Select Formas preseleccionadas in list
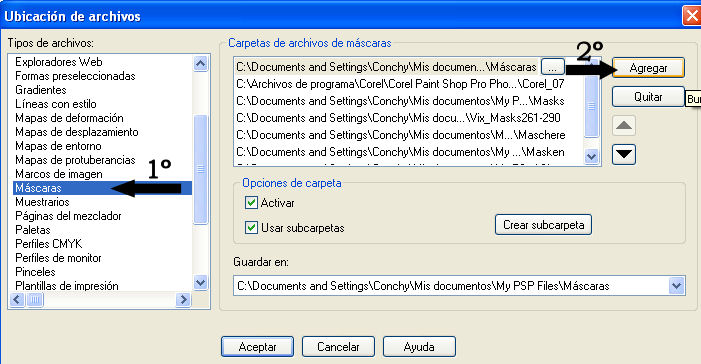The width and height of the screenshot is (701, 364). pos(75,76)
